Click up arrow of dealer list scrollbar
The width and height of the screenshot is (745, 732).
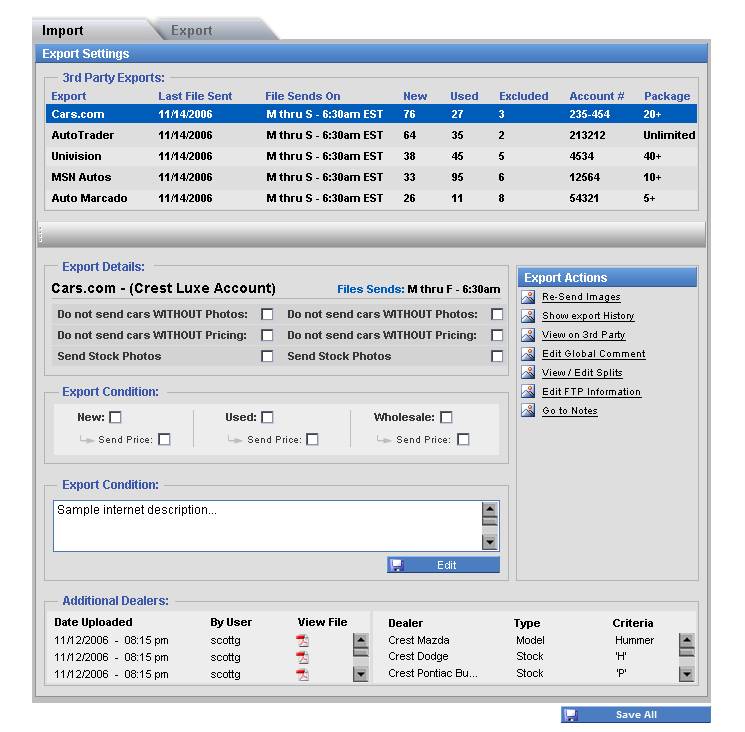[x=687, y=640]
